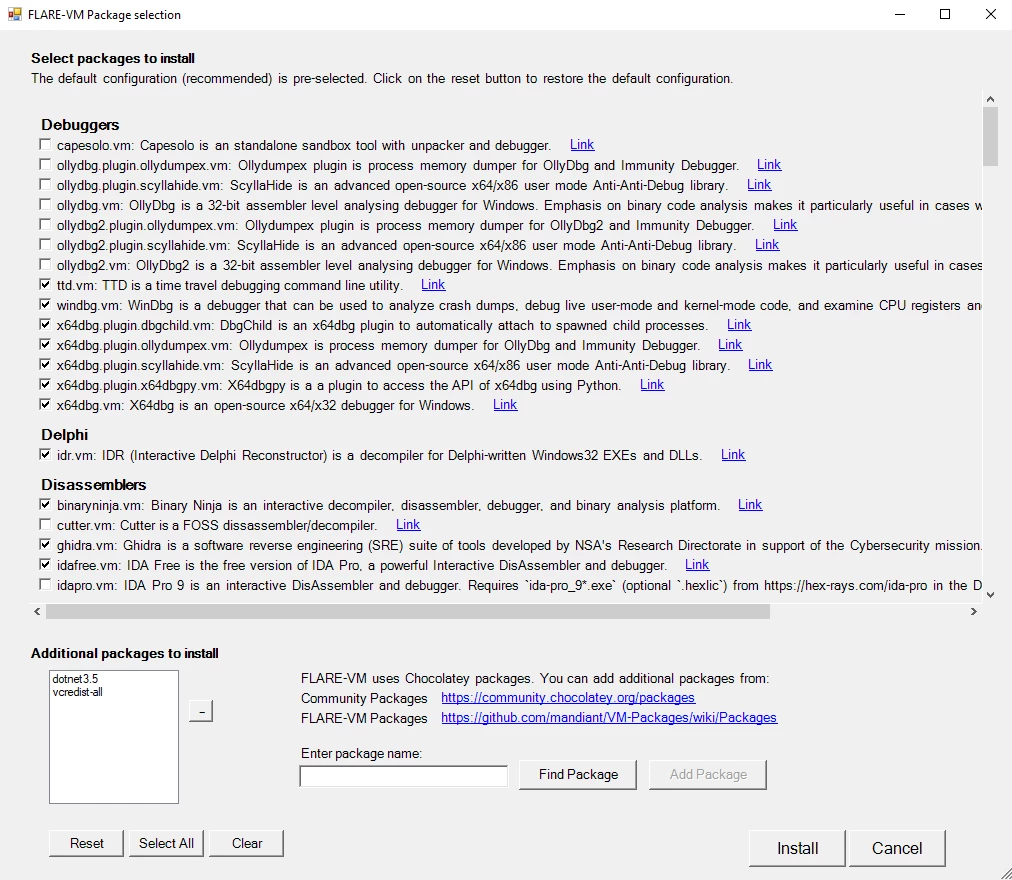The width and height of the screenshot is (1012, 880).
Task: Minimize the FLARE-VM window
Action: (900, 14)
